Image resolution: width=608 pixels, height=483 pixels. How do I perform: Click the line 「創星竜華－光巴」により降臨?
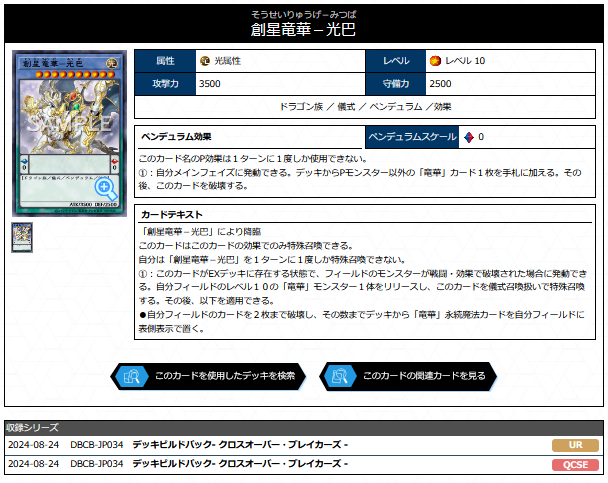click(200, 232)
